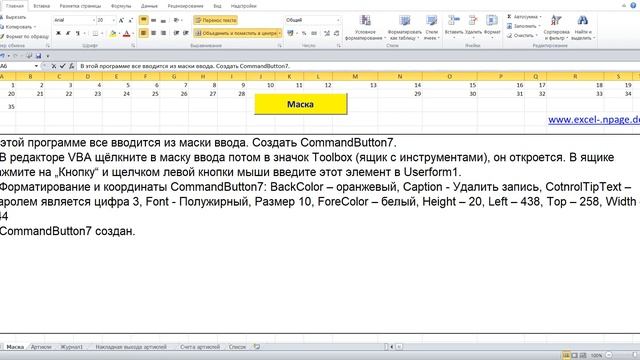
Task: Open Найти и выделить menu
Action: pos(582,27)
